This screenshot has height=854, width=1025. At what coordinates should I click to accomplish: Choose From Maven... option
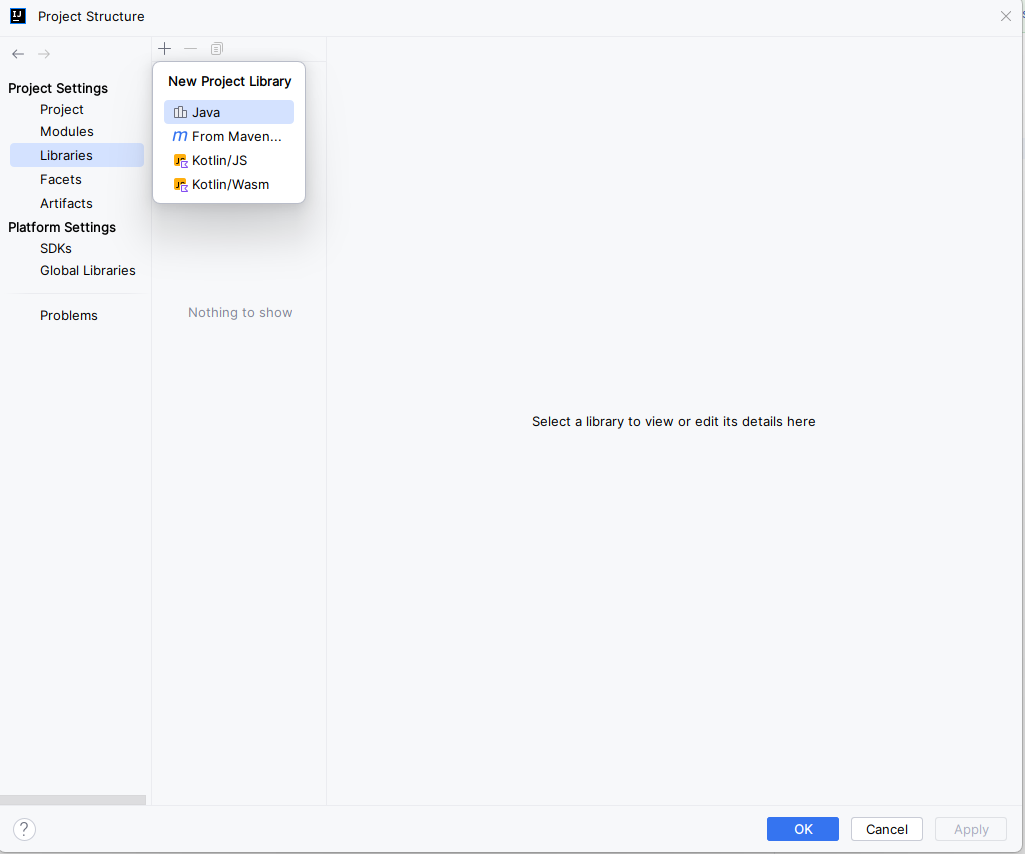pyautogui.click(x=229, y=136)
